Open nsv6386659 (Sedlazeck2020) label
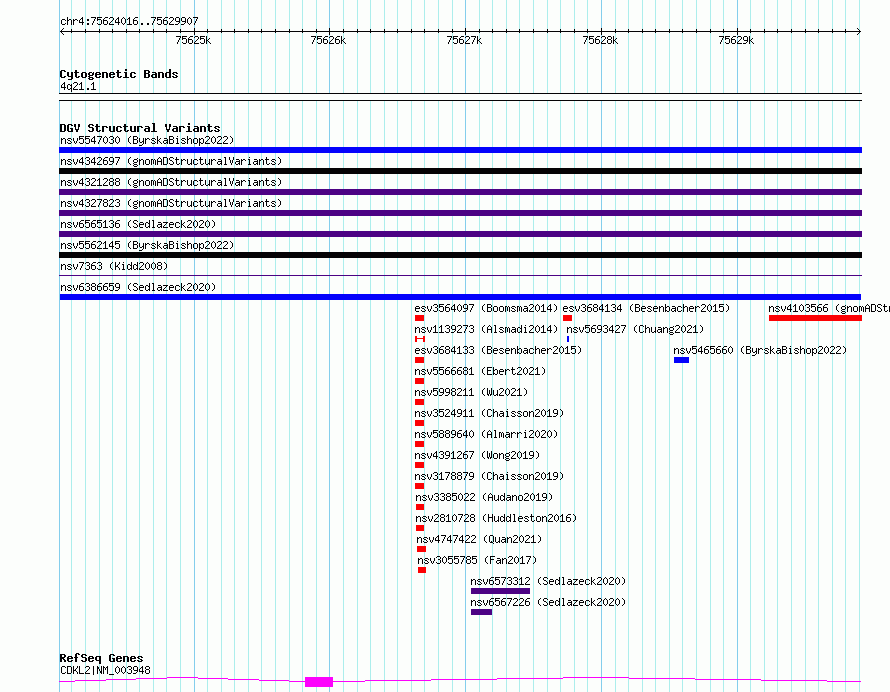 tap(138, 287)
